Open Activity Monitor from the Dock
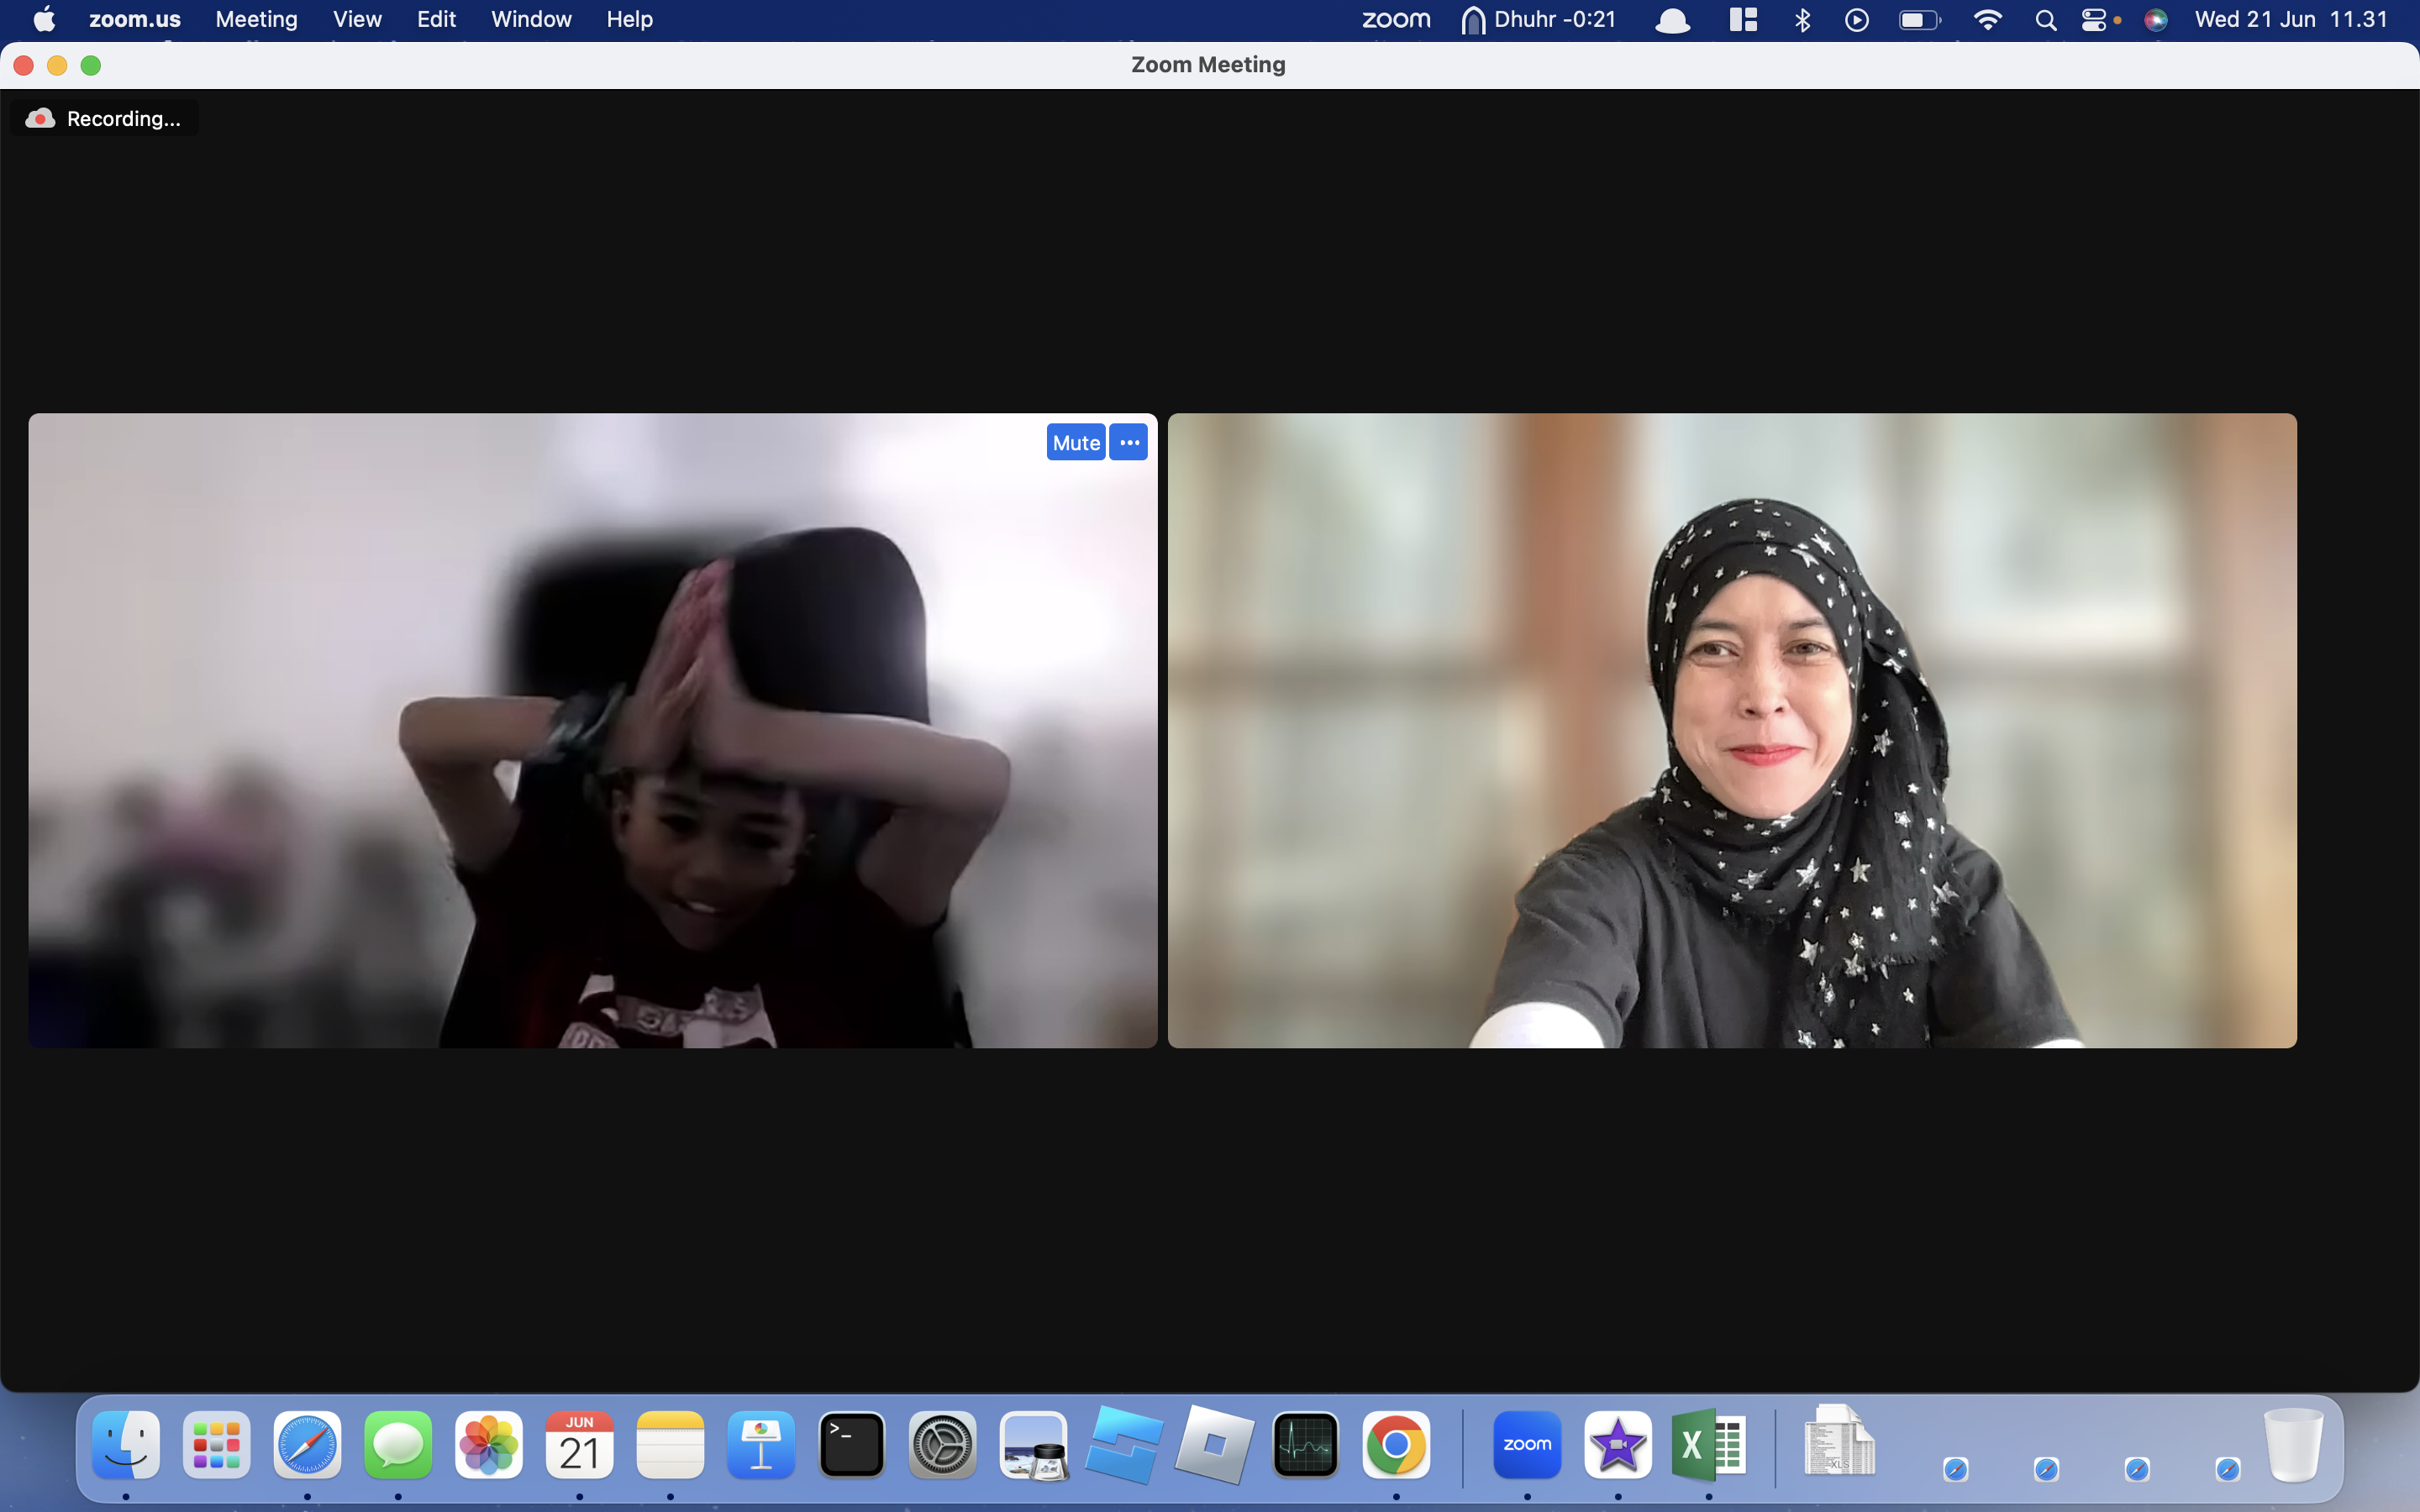 click(x=1305, y=1444)
